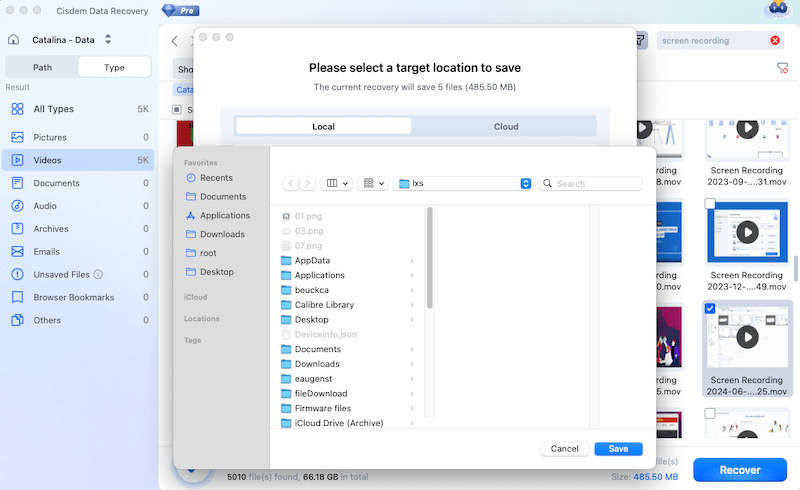Uncheck the Screen Recording 2024-06 checkbox
The width and height of the screenshot is (800, 490).
710,309
